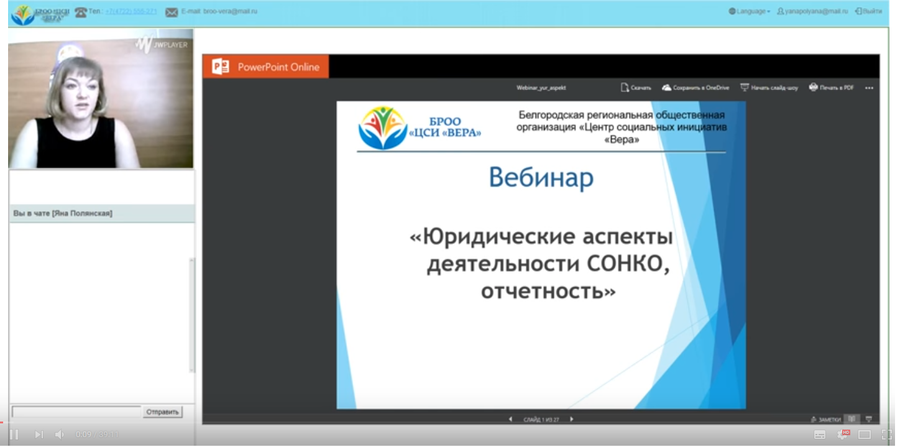Click the broo-vera@mail.ru e-mail address

(230, 11)
